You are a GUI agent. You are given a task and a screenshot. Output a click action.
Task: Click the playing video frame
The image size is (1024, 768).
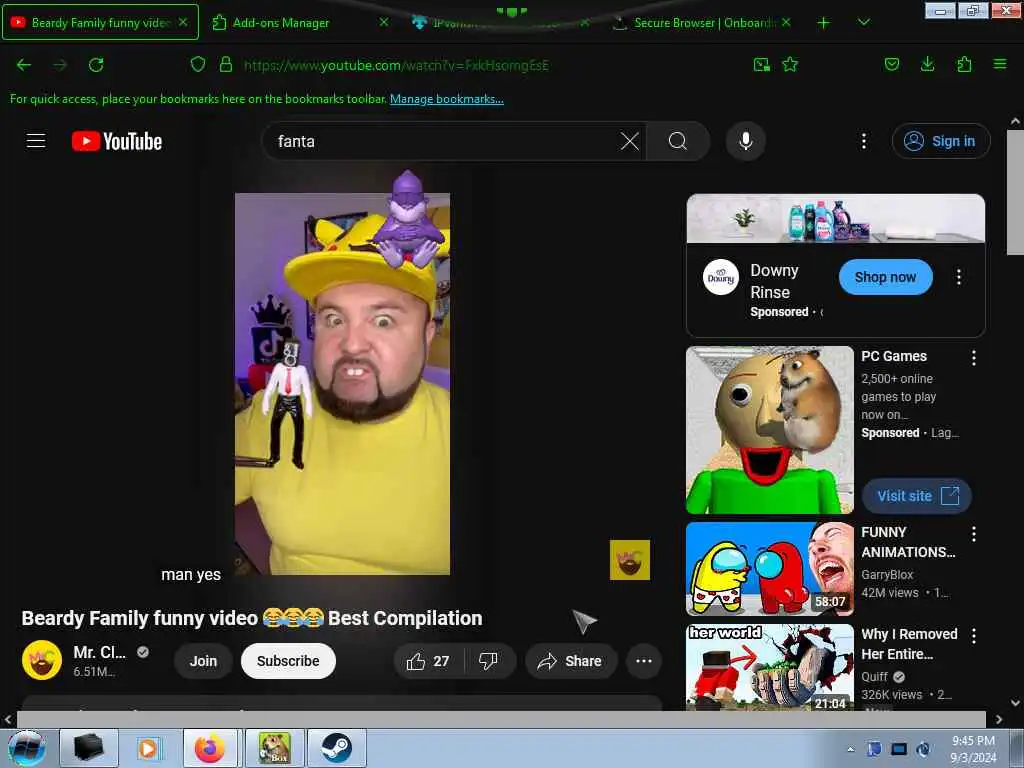[x=342, y=384]
